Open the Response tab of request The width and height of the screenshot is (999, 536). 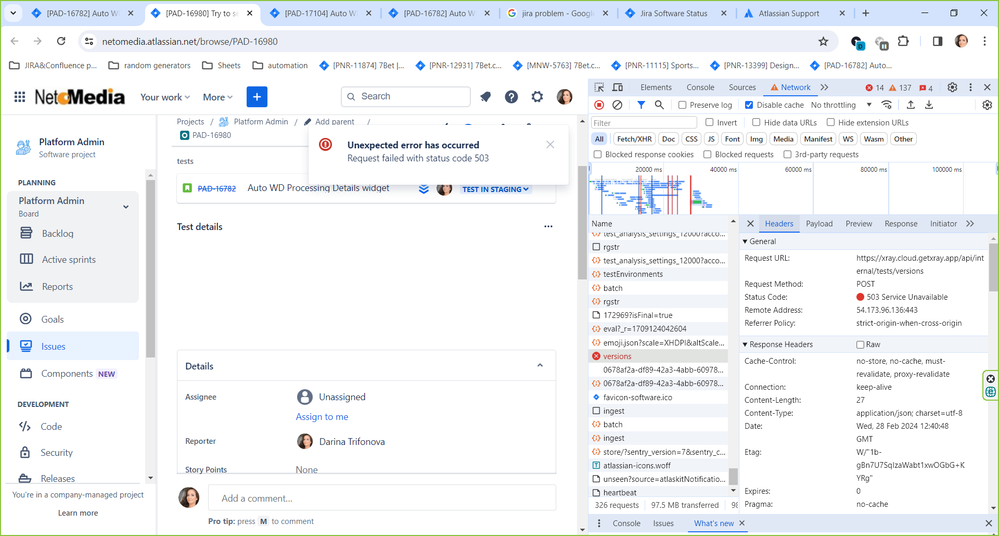[x=901, y=224]
